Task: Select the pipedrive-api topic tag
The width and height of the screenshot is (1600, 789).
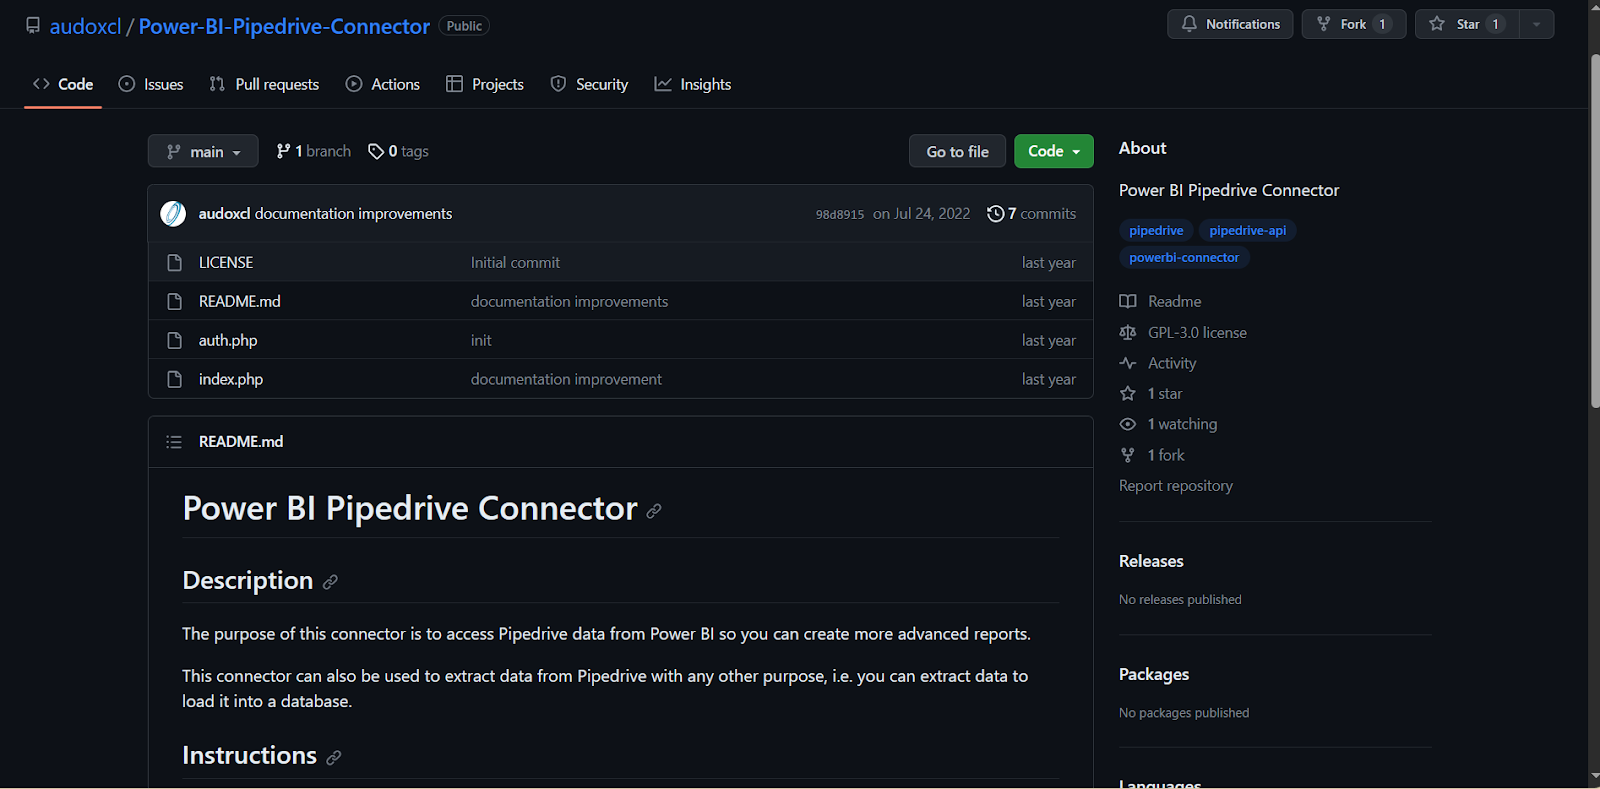Action: (1247, 230)
